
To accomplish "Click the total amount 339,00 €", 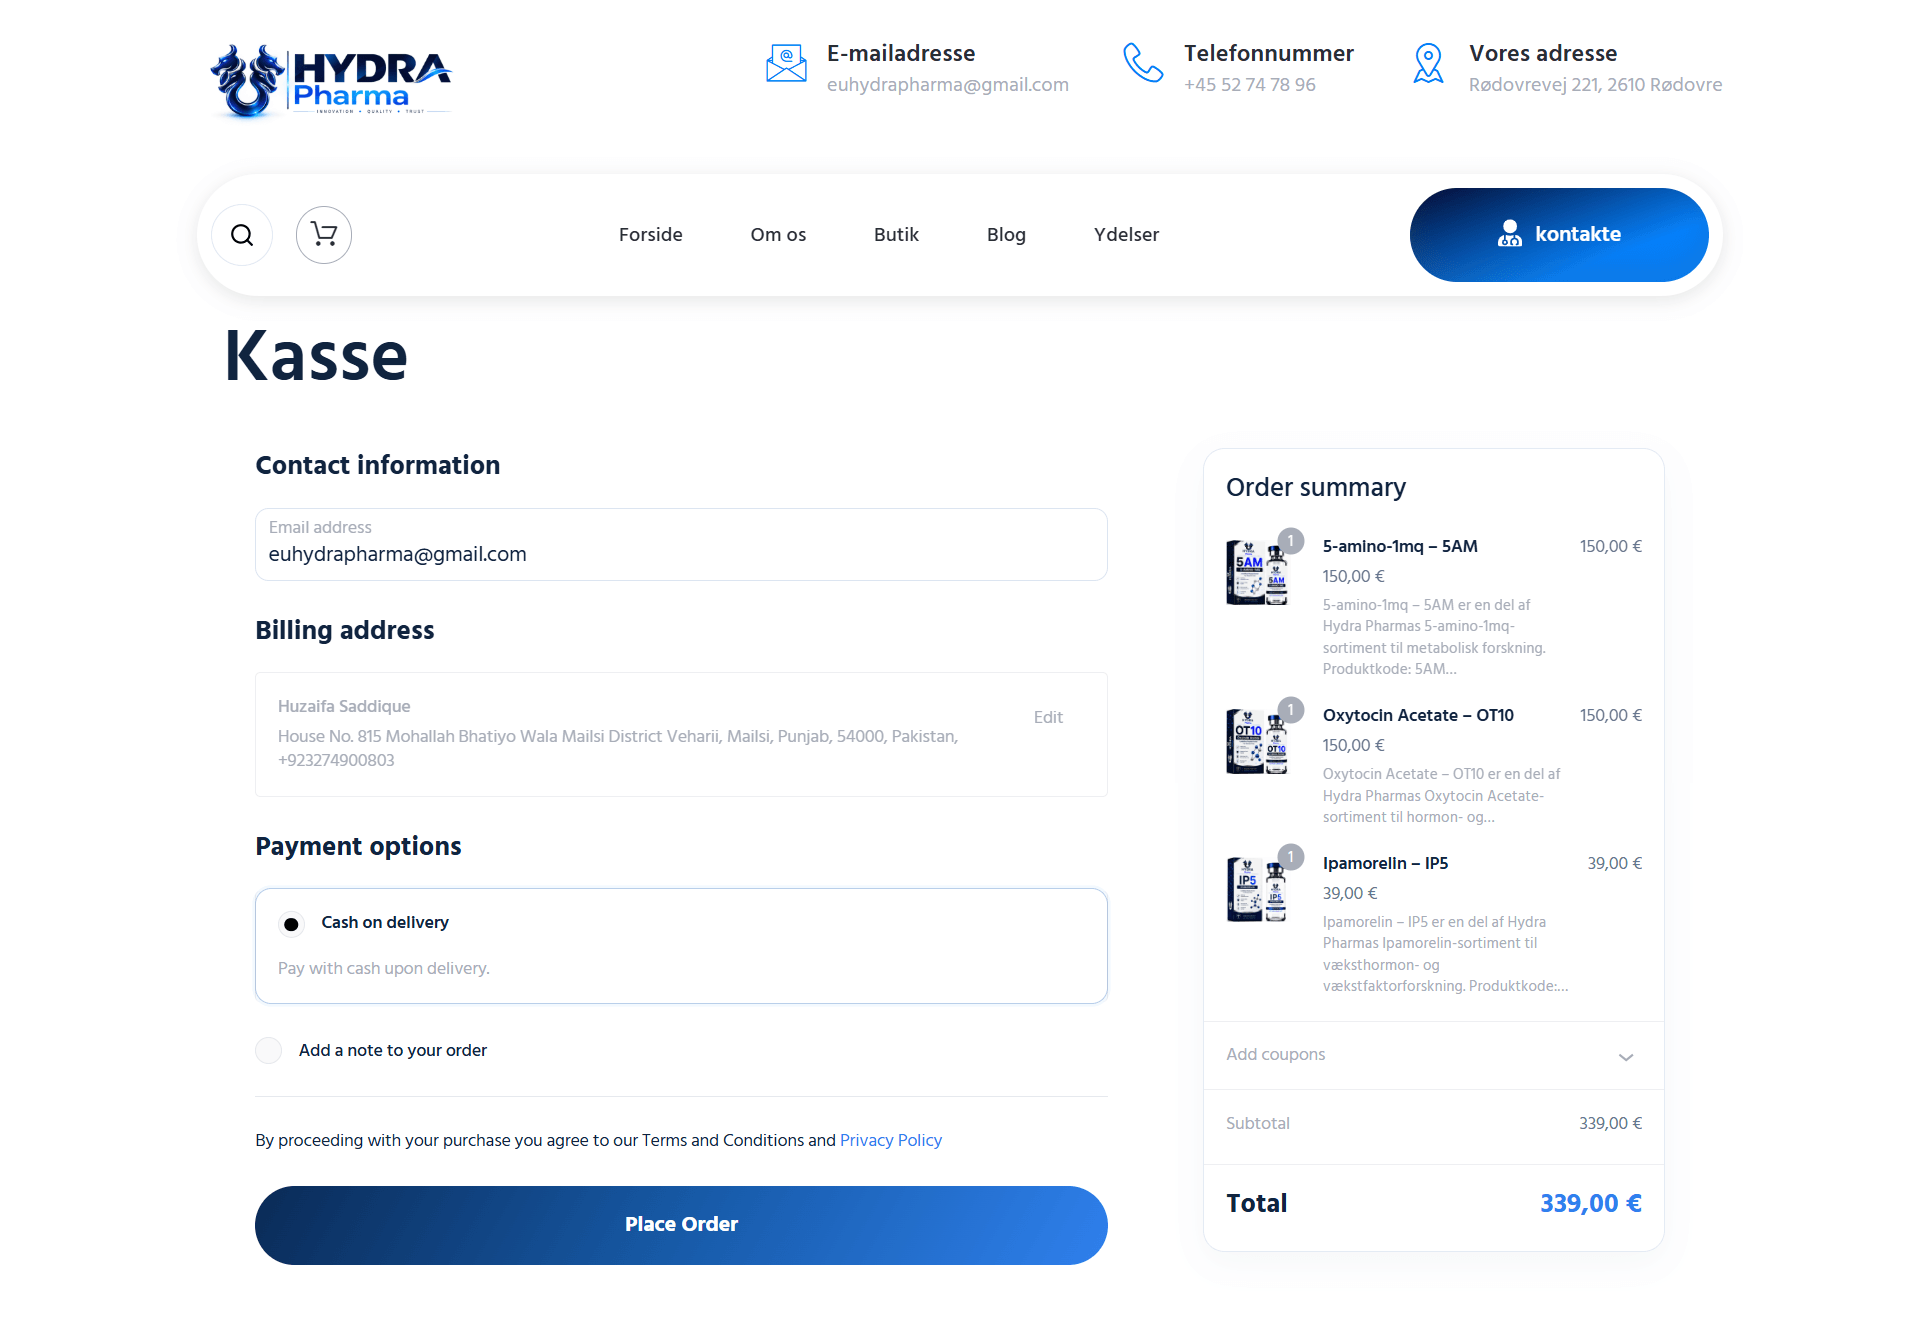I will click(x=1591, y=1203).
